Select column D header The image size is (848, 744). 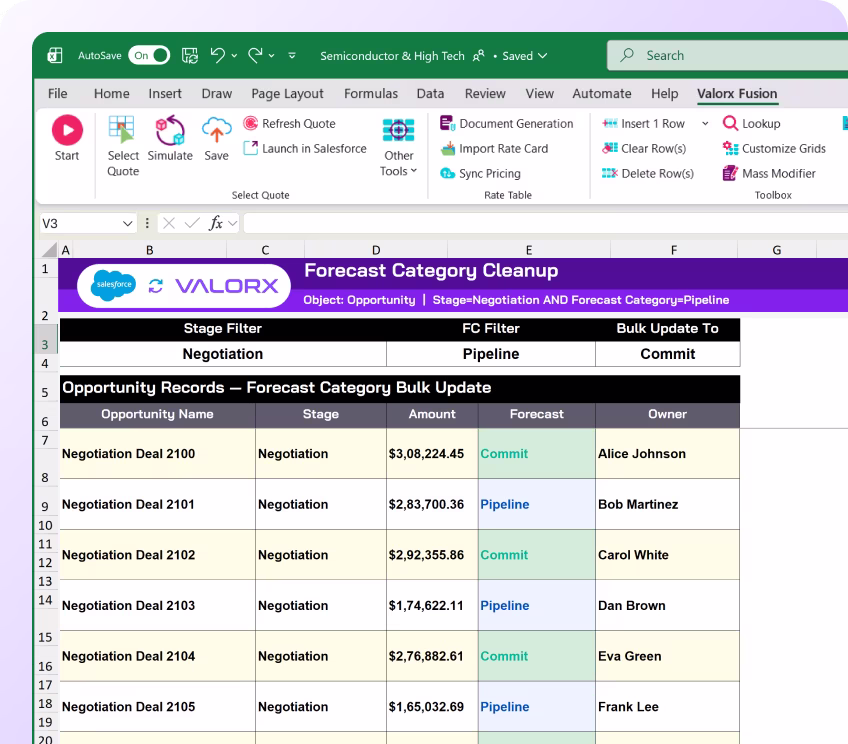[x=376, y=250]
